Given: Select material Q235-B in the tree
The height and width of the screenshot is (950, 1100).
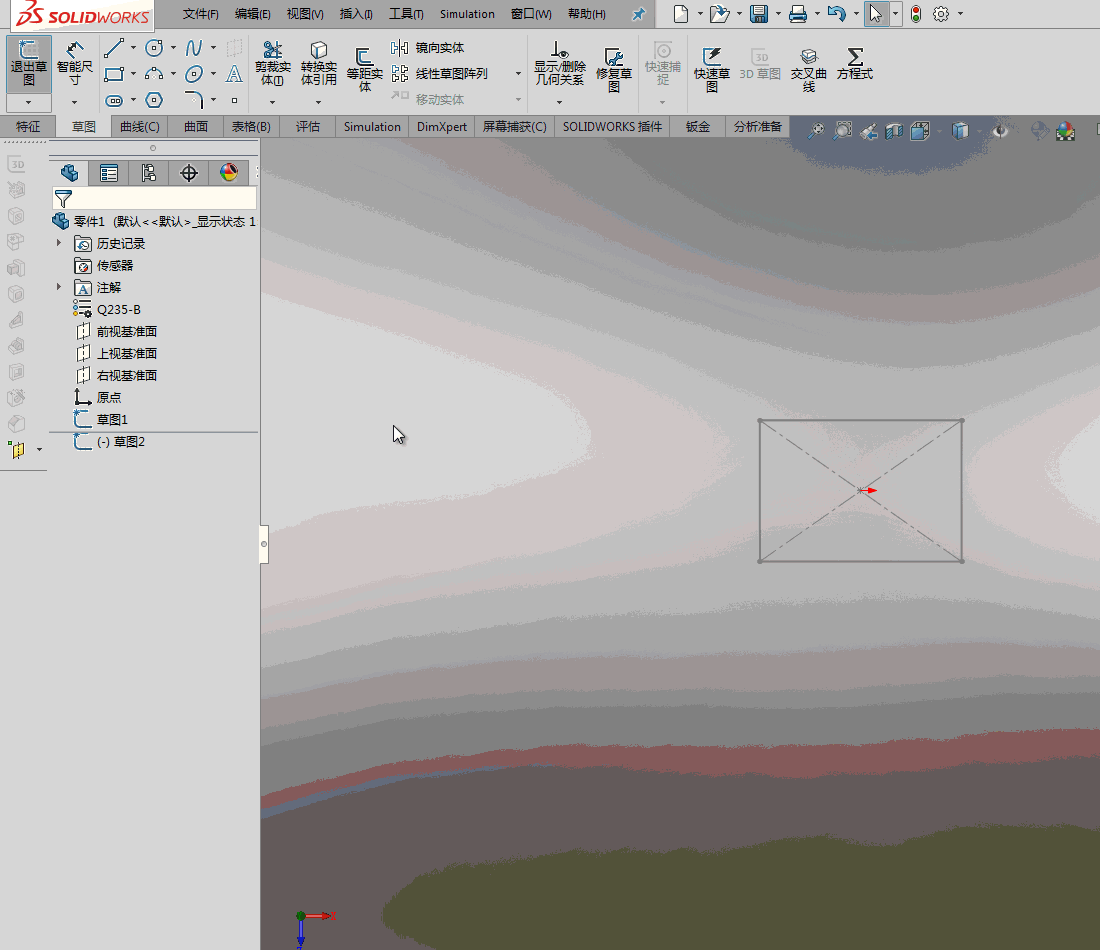Looking at the screenshot, I should (x=107, y=309).
